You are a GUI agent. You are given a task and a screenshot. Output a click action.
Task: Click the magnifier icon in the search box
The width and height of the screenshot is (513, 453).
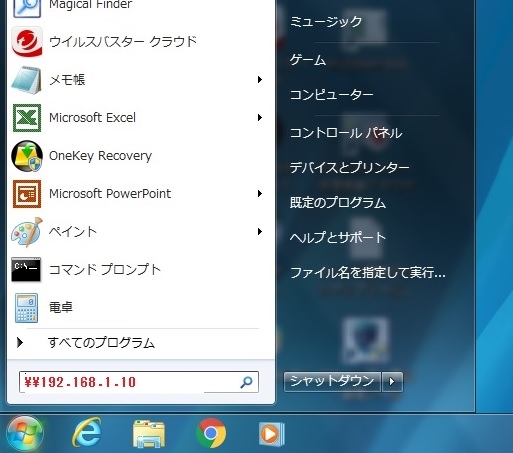(246, 382)
